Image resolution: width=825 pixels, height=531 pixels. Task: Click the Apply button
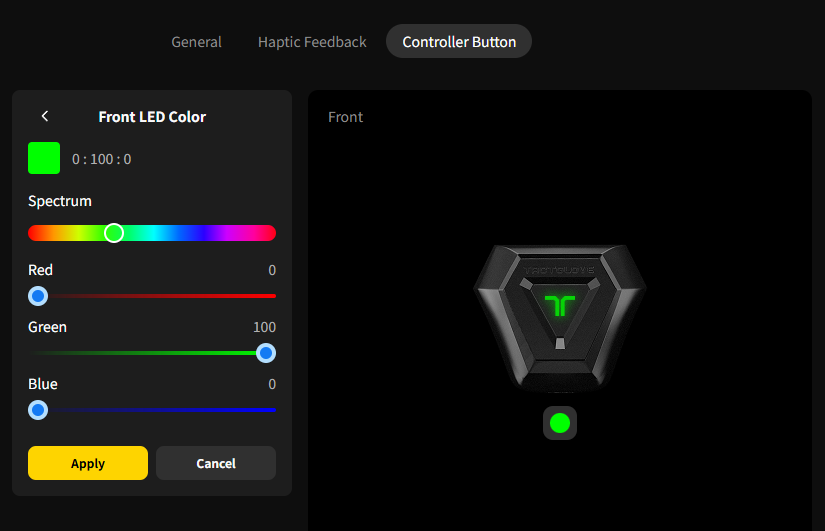click(88, 463)
